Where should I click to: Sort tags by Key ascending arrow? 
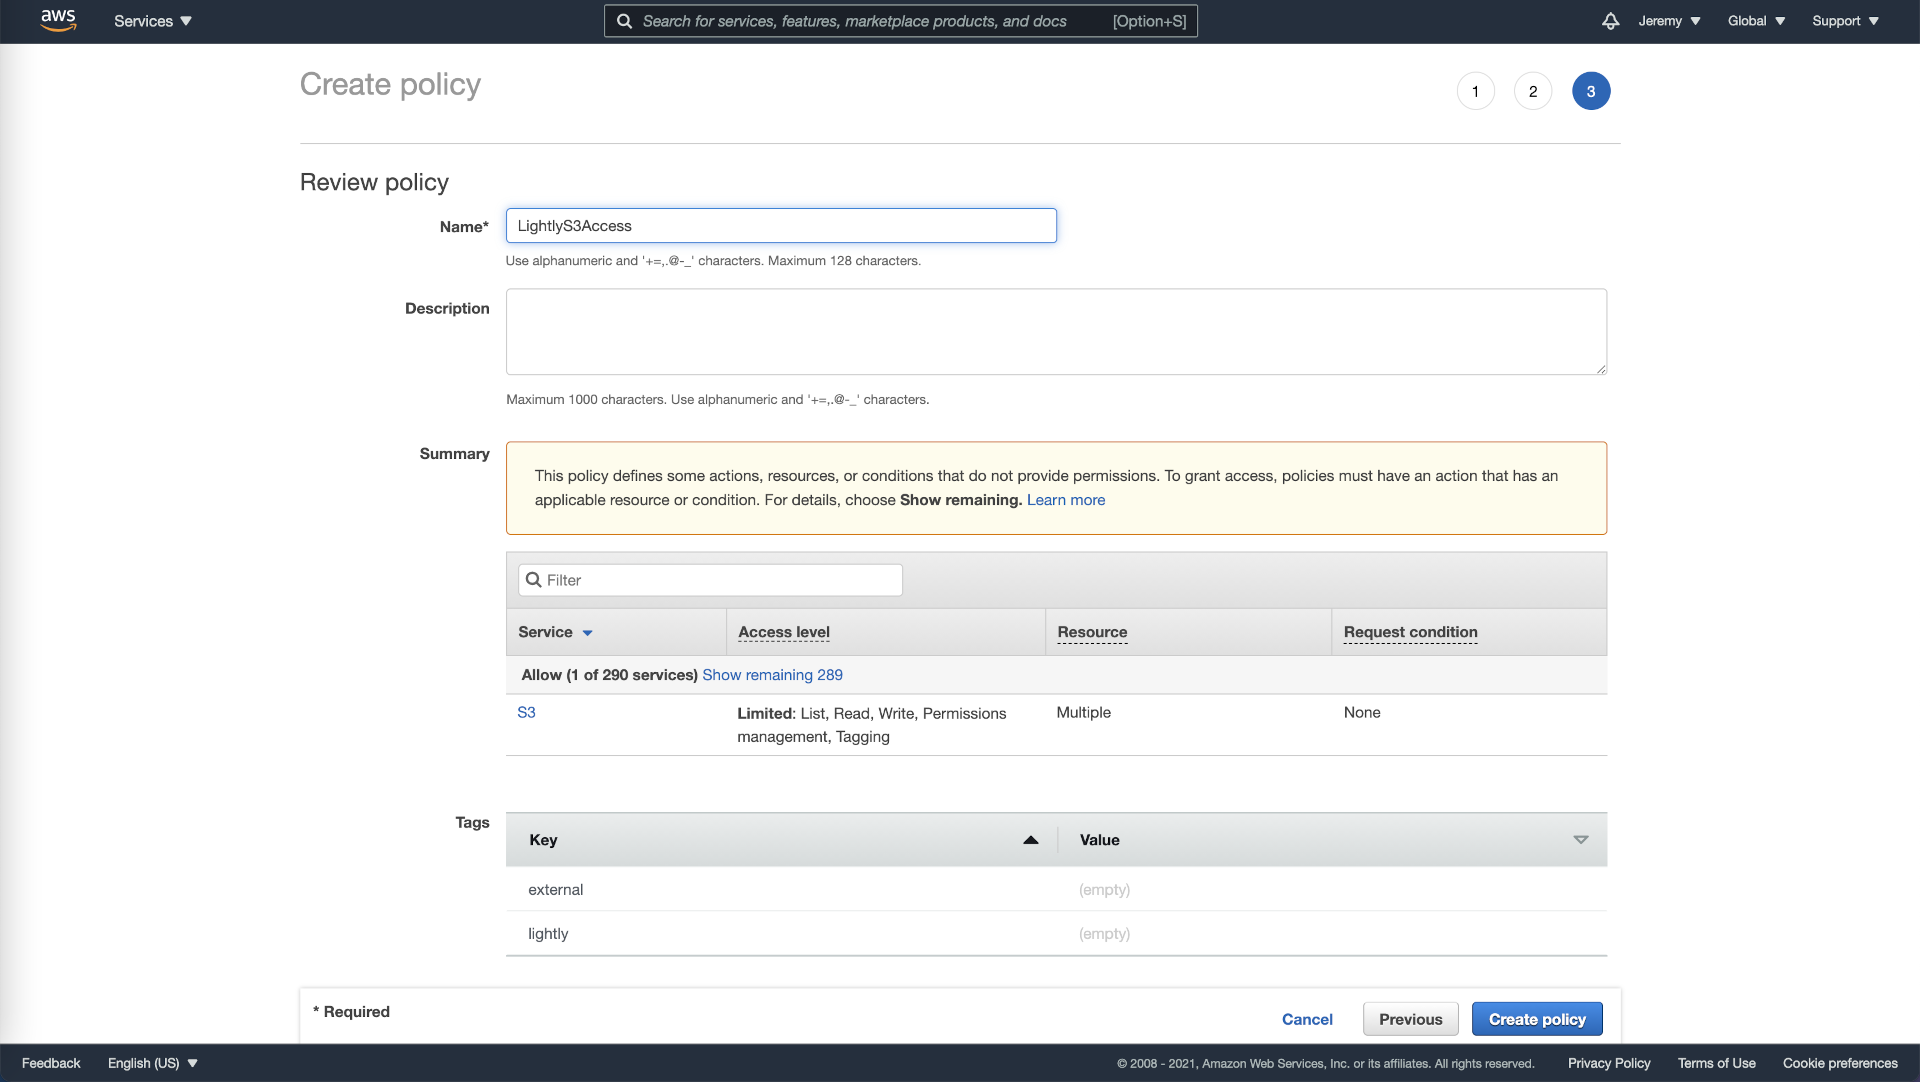1031,840
